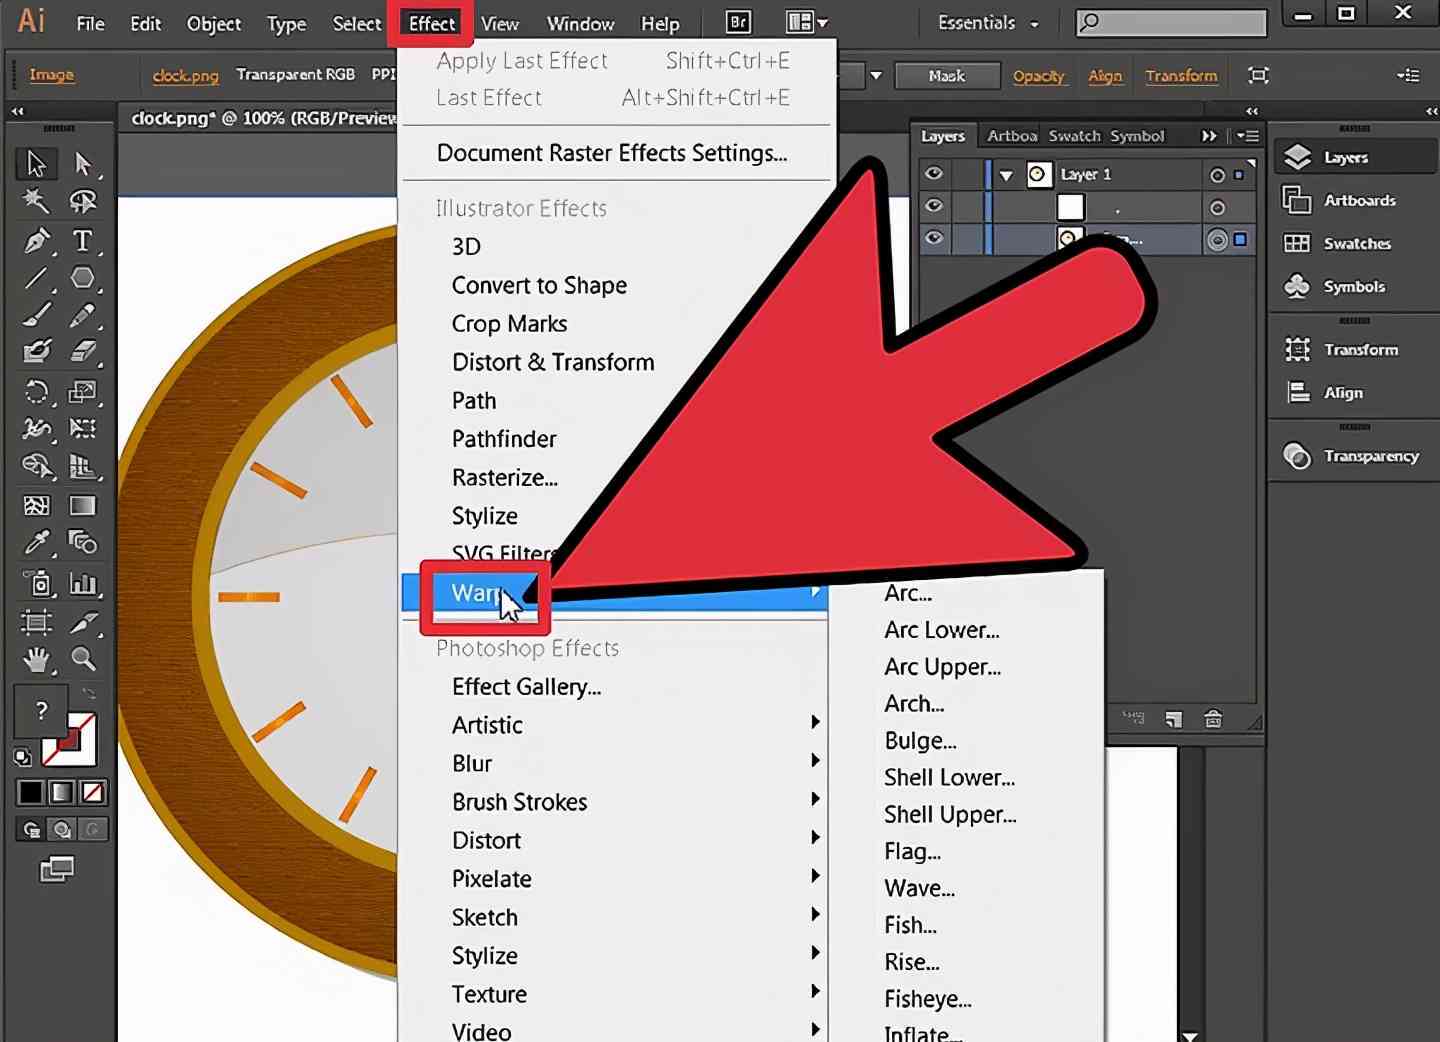Select the Selection tool black arrow

coord(36,163)
